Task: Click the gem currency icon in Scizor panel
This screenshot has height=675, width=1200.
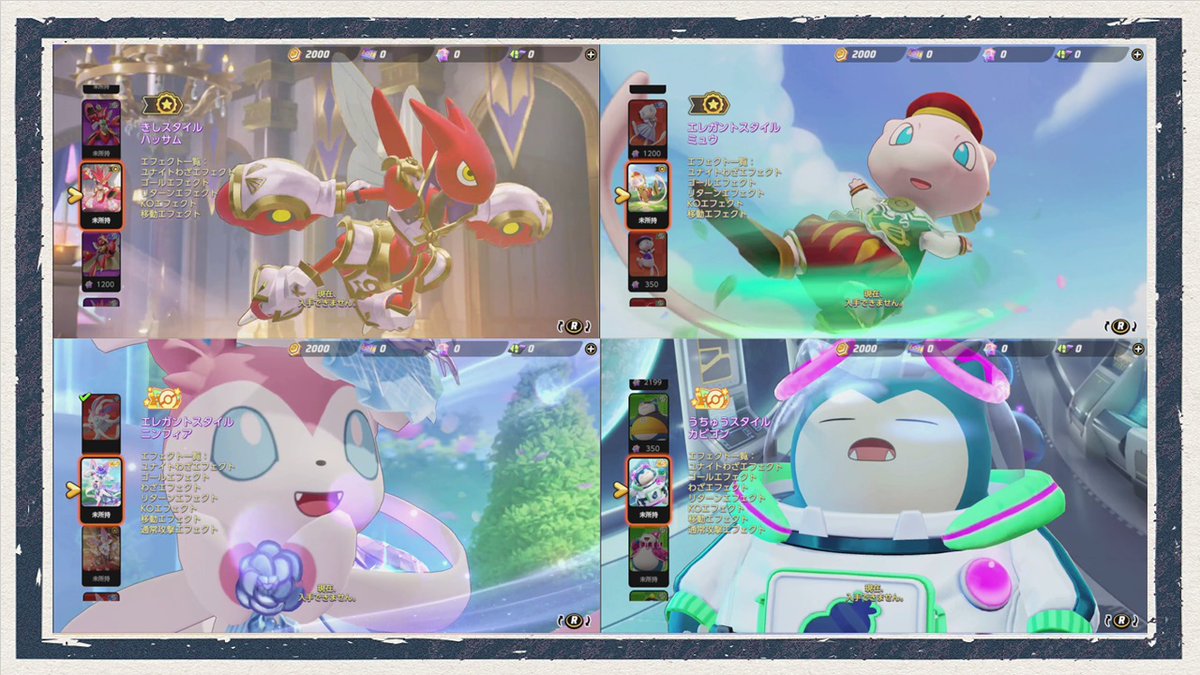Action: pyautogui.click(x=443, y=54)
